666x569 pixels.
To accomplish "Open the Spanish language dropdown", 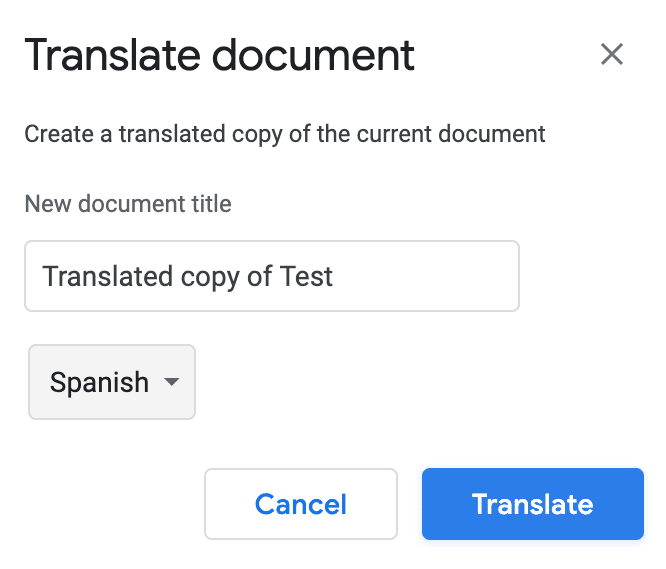I will pyautogui.click(x=112, y=382).
